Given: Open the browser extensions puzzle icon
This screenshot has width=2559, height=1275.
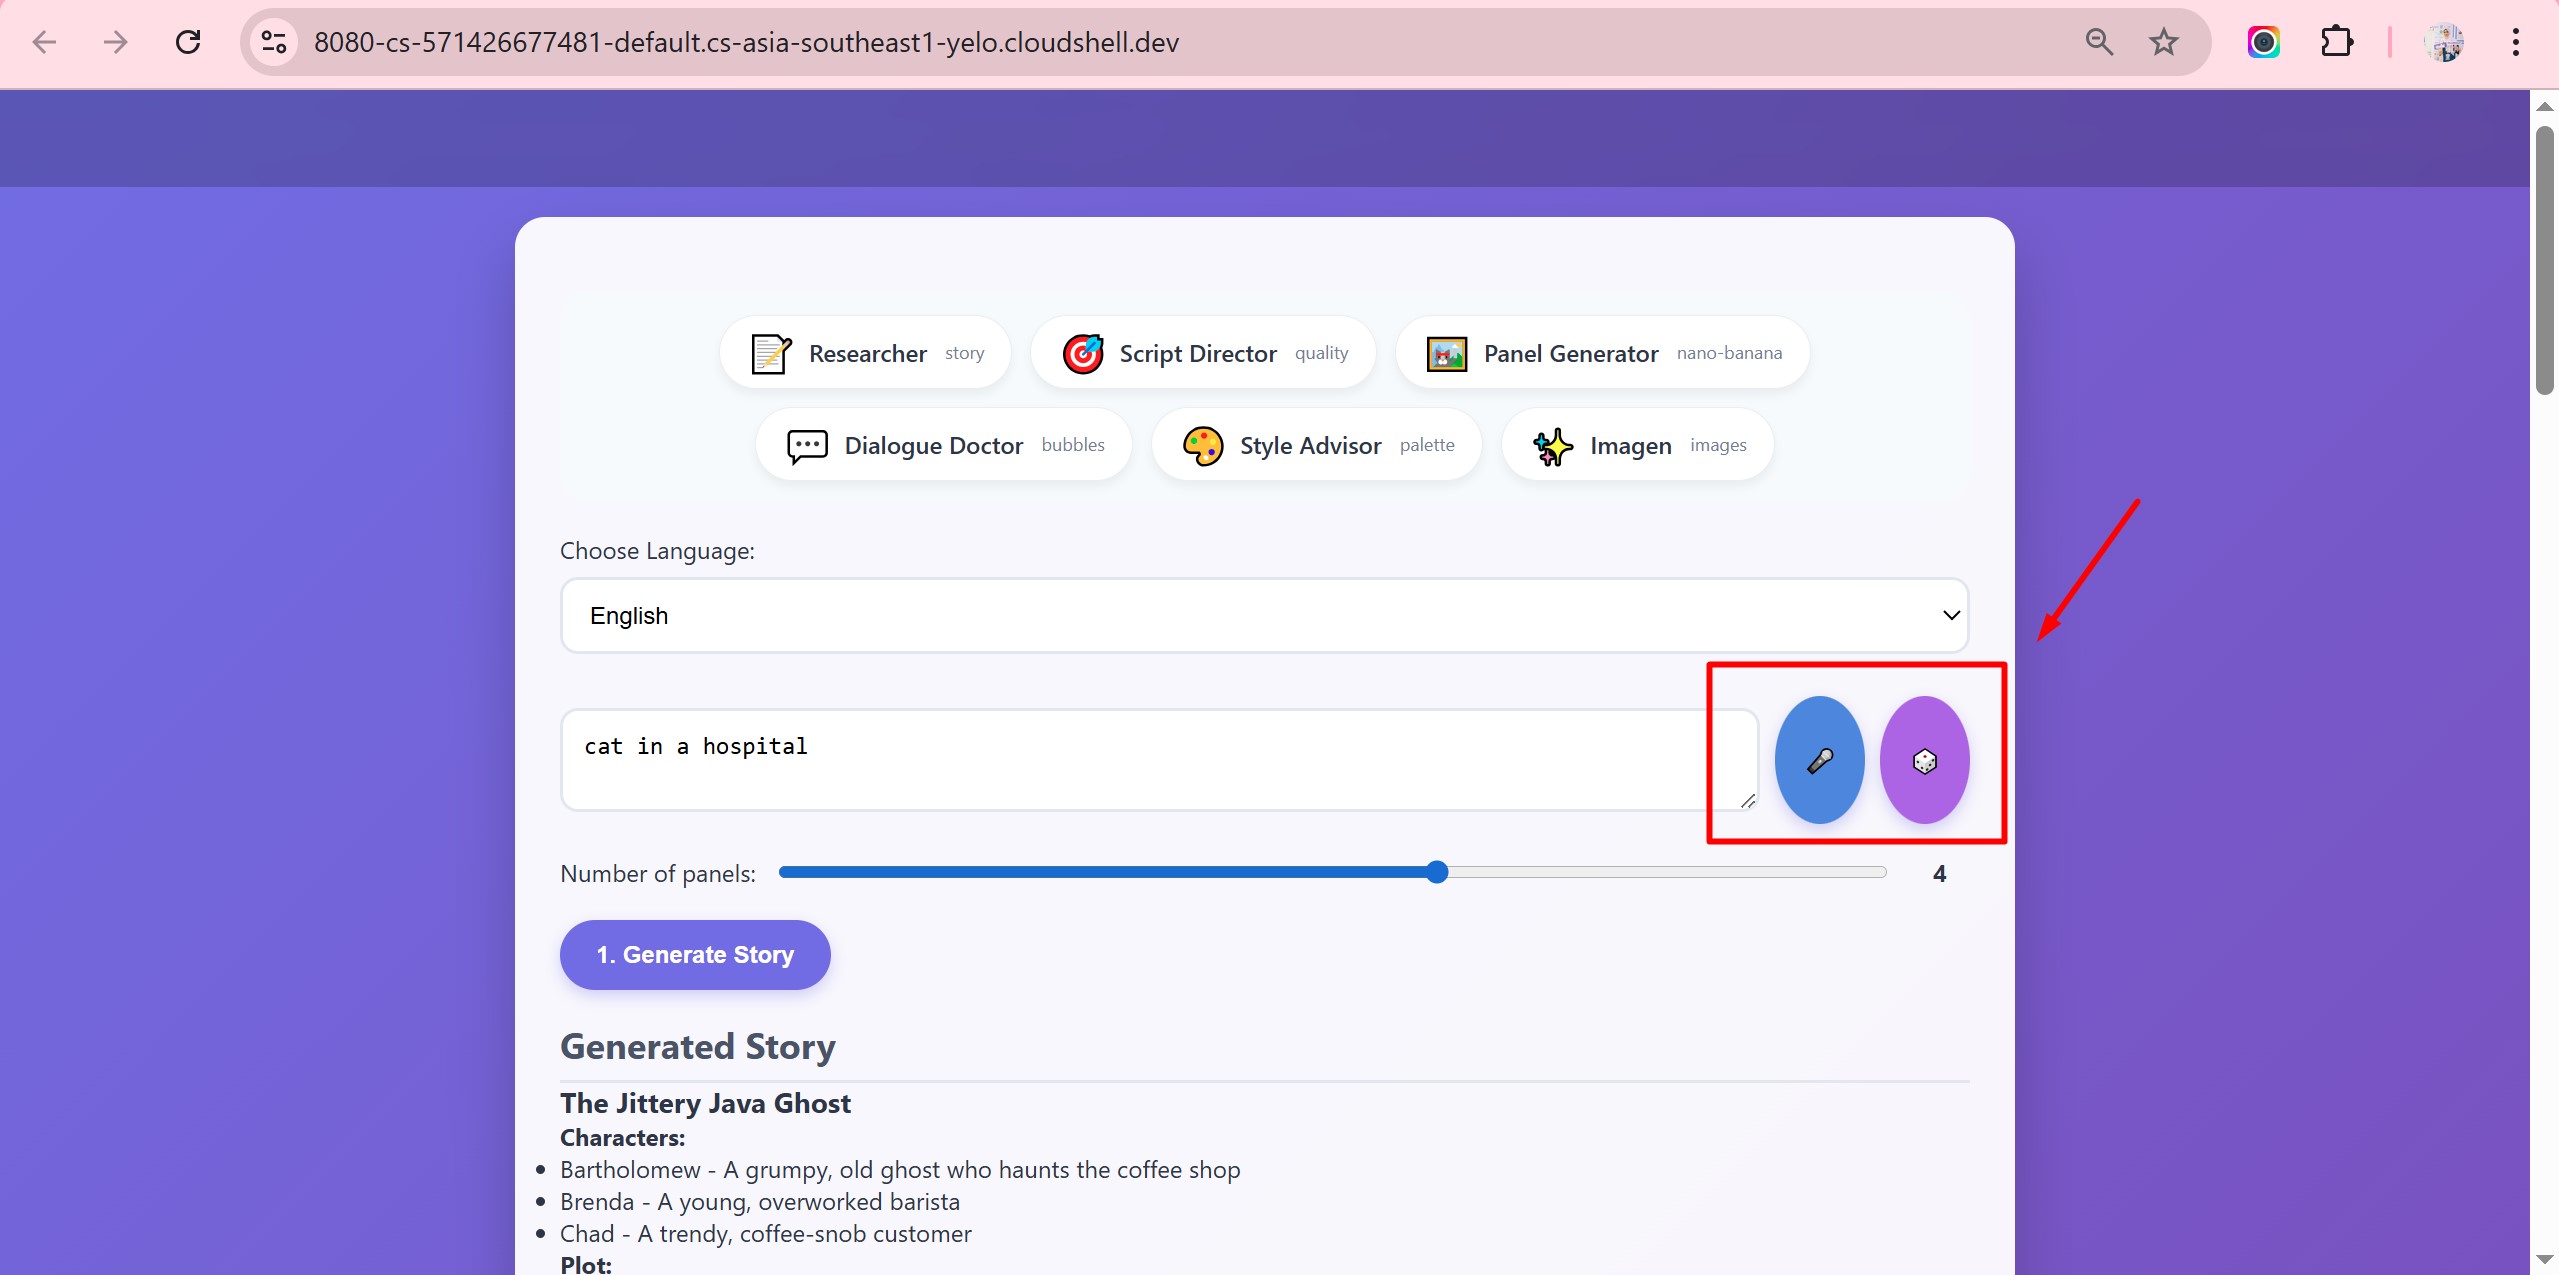Looking at the screenshot, I should pos(2336,42).
